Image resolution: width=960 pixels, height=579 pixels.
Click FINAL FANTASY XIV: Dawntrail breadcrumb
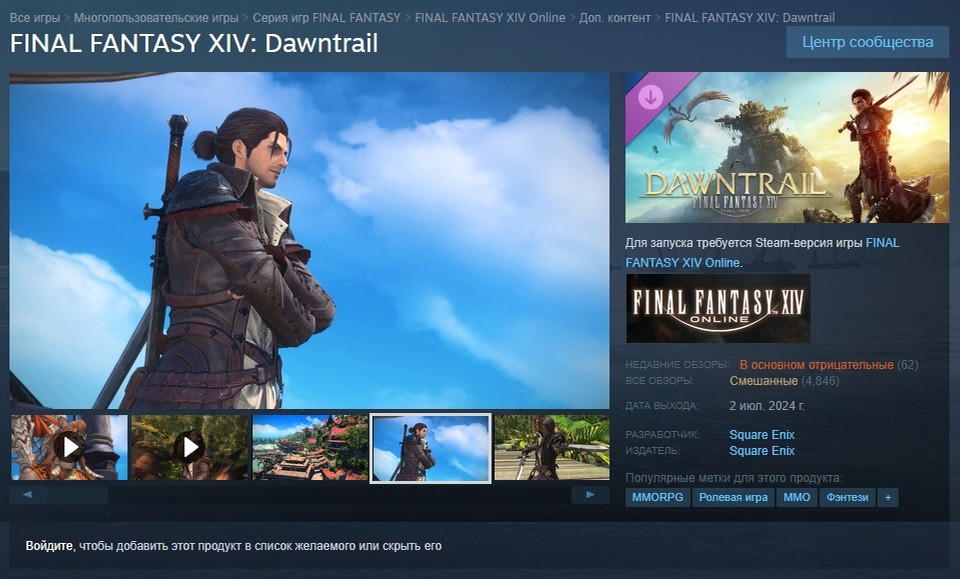coord(749,18)
